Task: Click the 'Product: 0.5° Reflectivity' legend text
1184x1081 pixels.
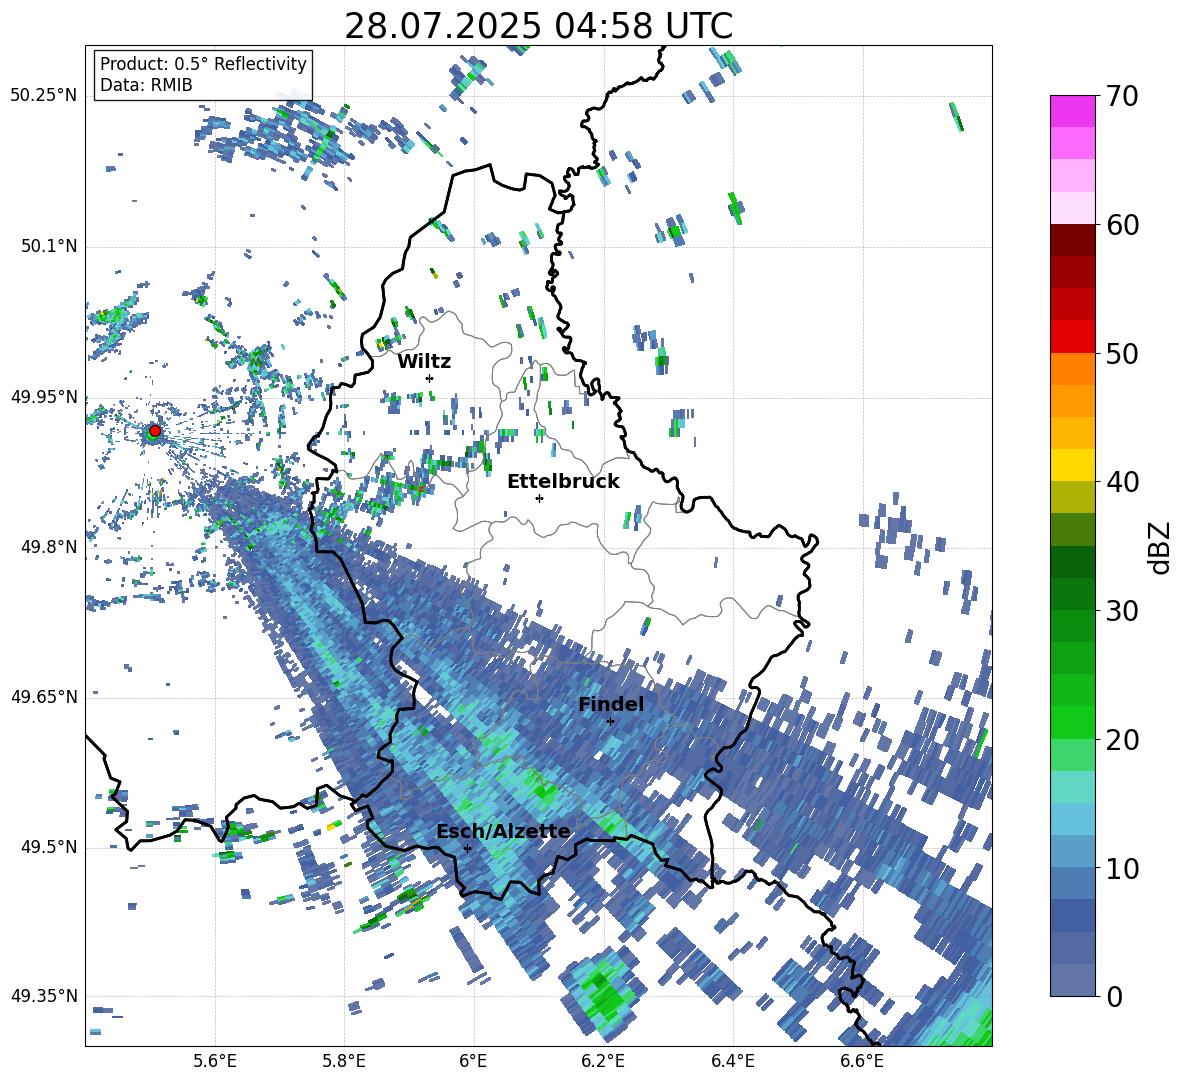Action: pos(203,64)
